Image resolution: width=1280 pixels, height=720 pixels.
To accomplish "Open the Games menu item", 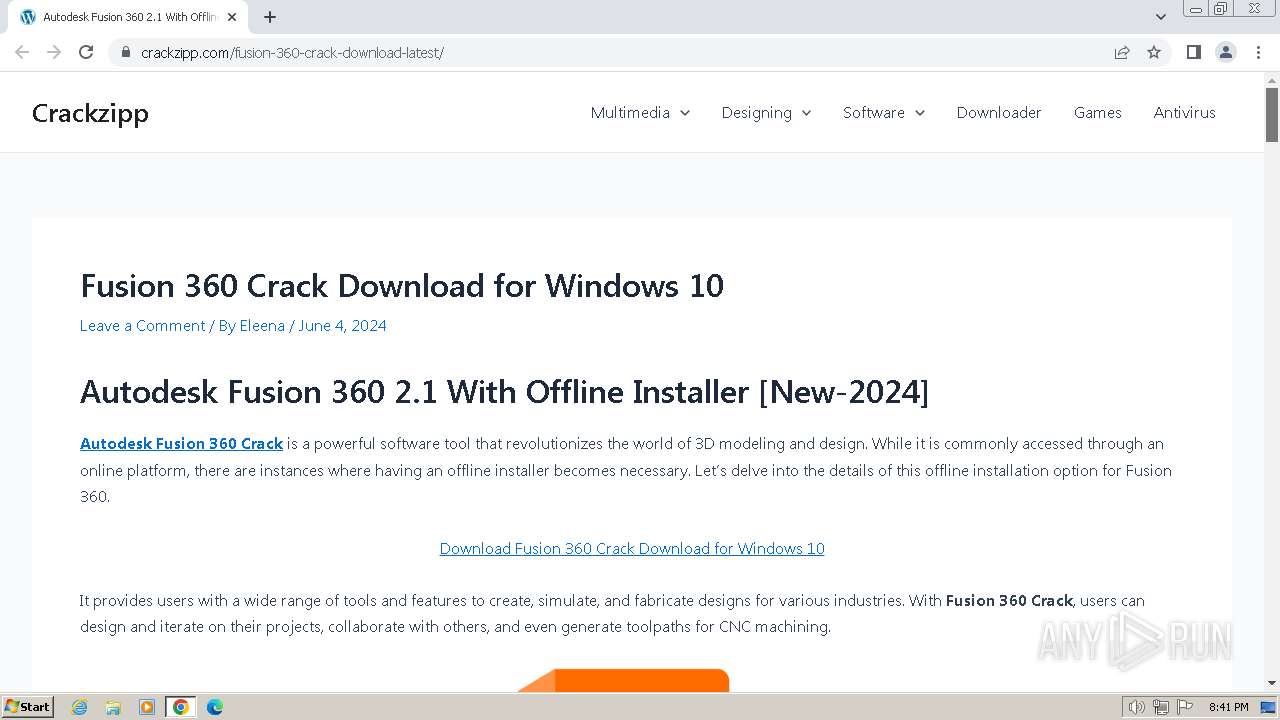I will (1097, 113).
